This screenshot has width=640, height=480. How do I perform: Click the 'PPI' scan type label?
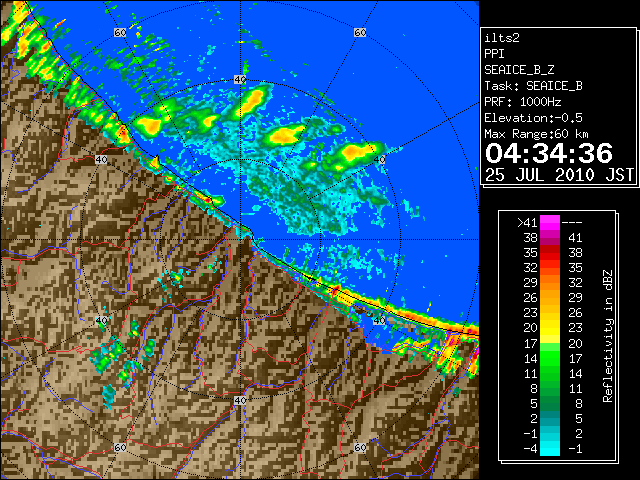494,54
